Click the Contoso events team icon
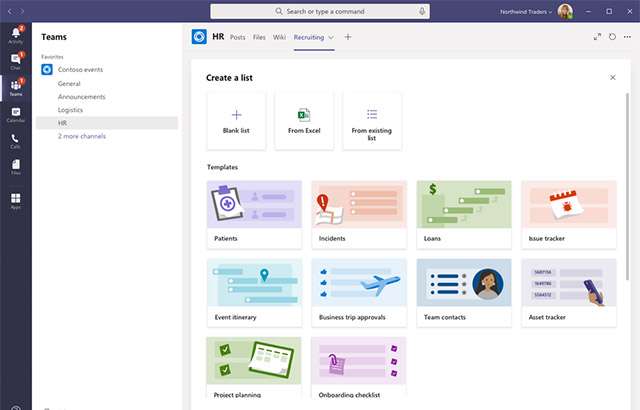 (x=47, y=69)
